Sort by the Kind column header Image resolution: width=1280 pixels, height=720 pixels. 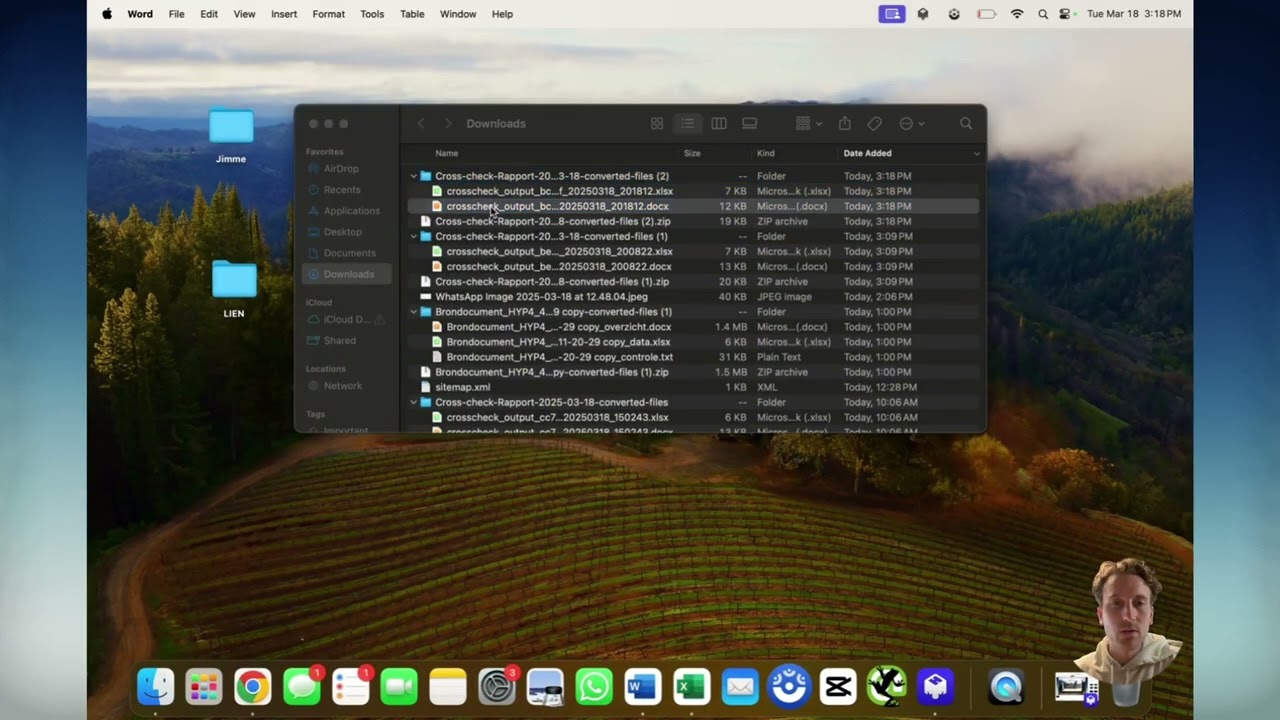[766, 153]
